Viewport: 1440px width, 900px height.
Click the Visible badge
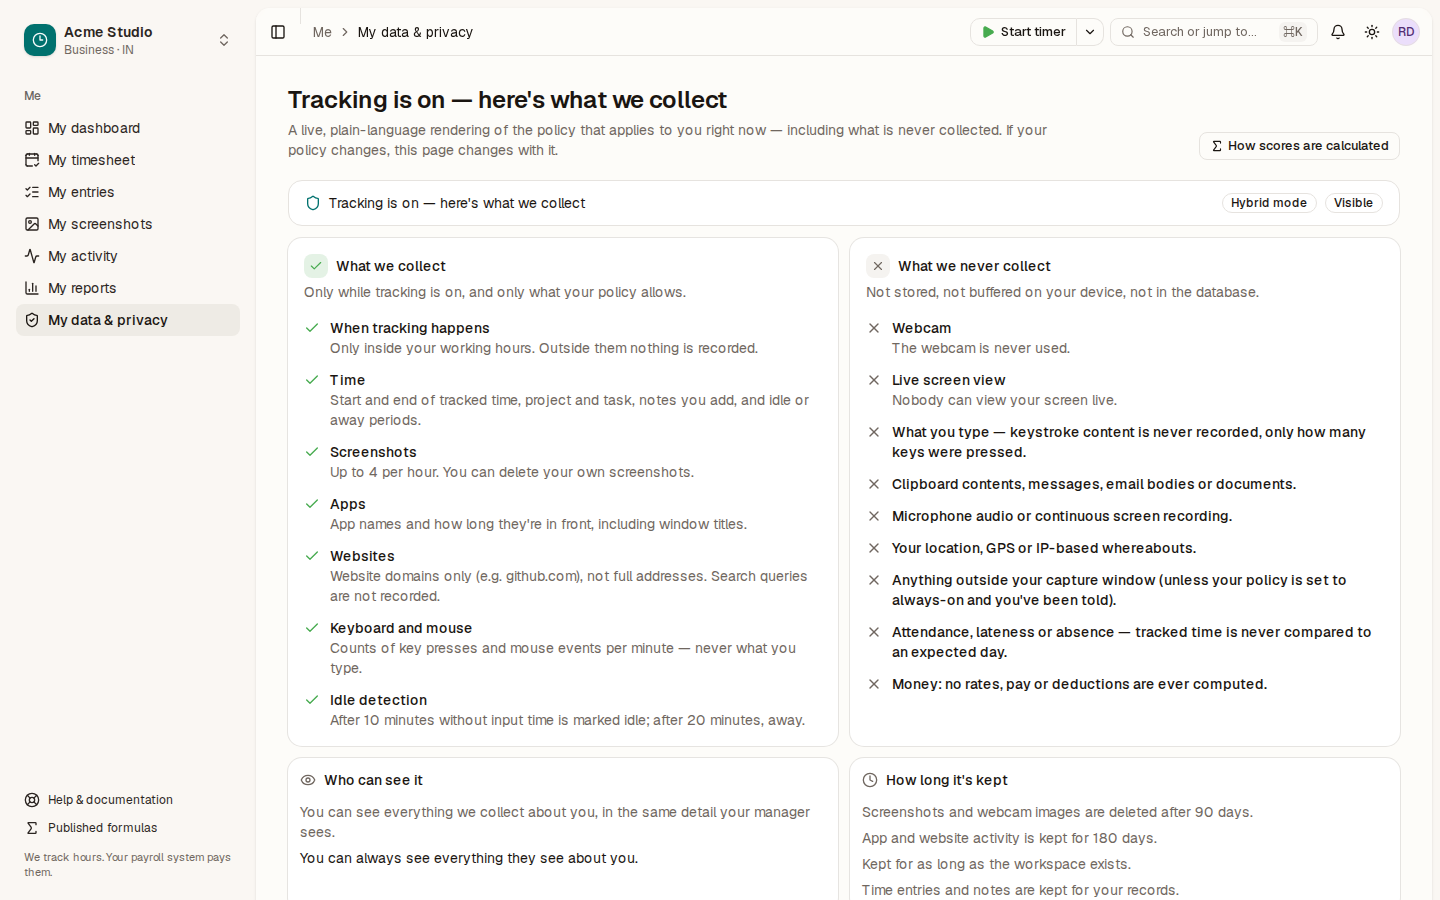tap(1354, 203)
